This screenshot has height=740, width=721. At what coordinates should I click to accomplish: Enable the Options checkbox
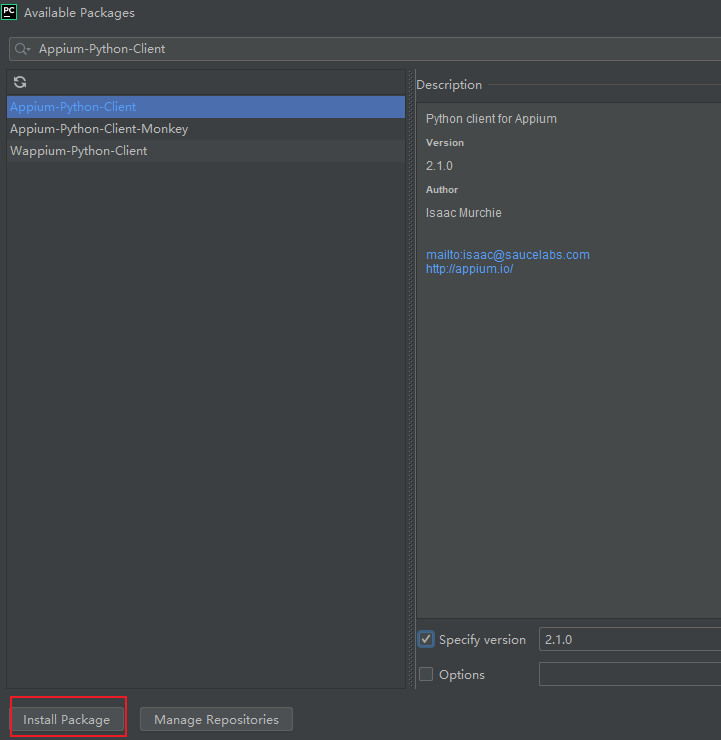click(426, 674)
